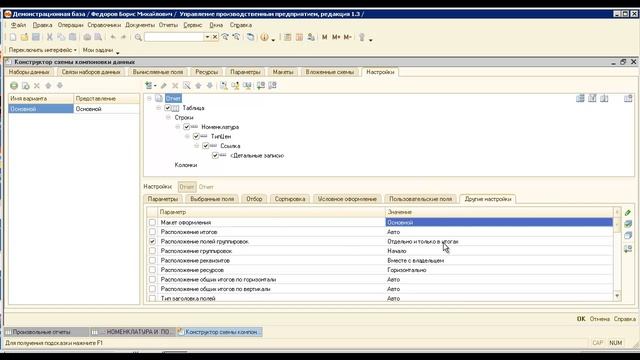Click the Undo arrow icon
The height and width of the screenshot is (360, 640).
tap(113, 37)
